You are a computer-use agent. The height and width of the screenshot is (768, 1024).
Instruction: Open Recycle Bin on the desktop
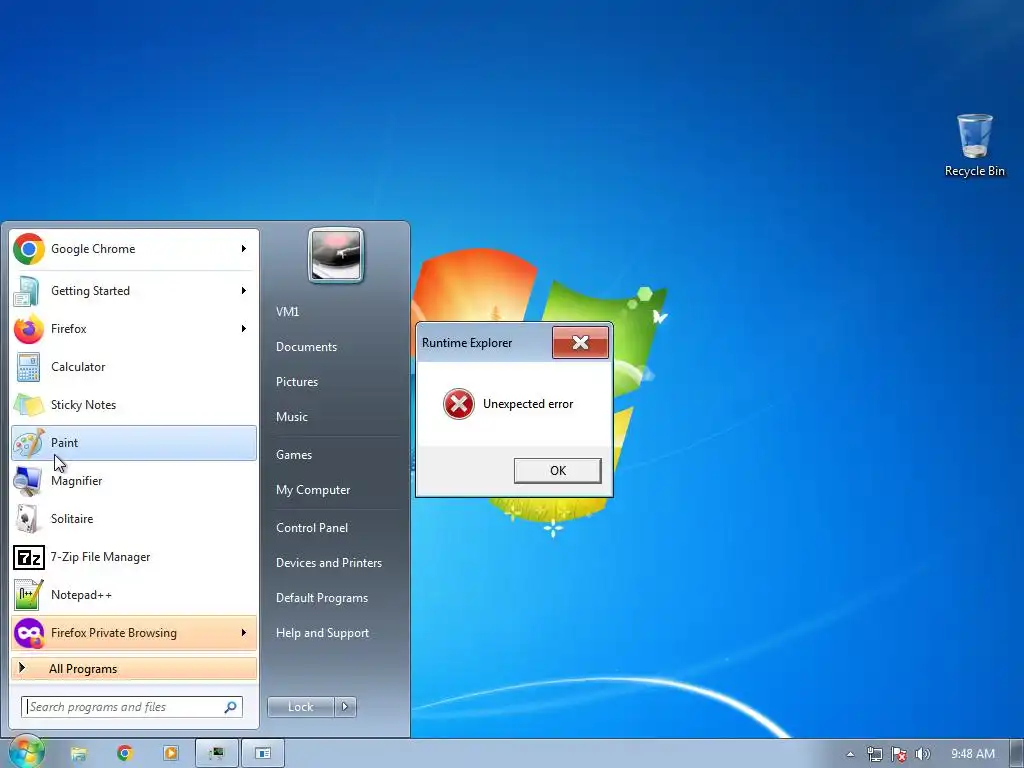[974, 145]
